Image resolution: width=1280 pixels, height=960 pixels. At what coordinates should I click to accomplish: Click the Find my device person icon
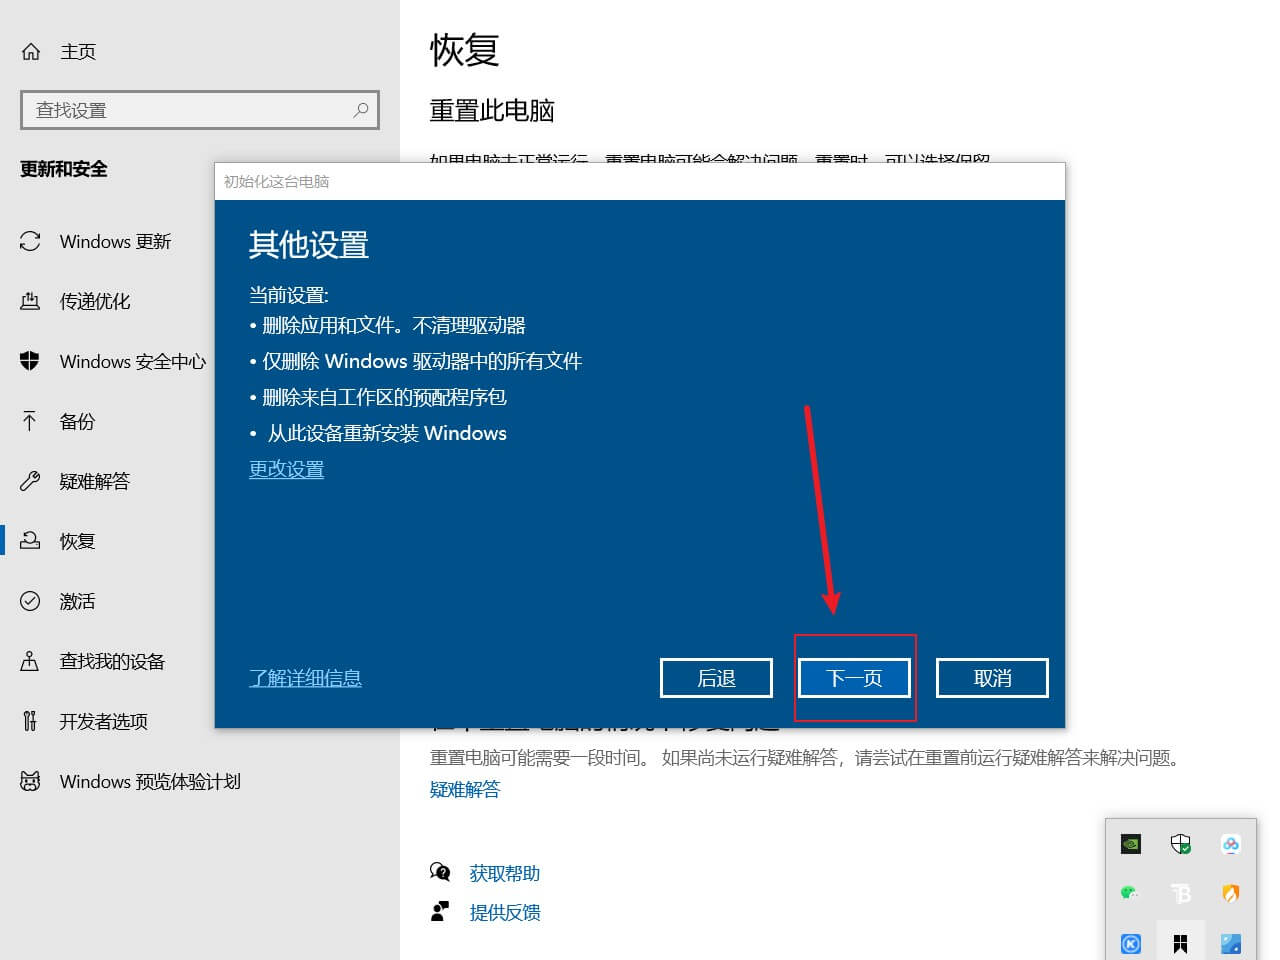point(30,661)
